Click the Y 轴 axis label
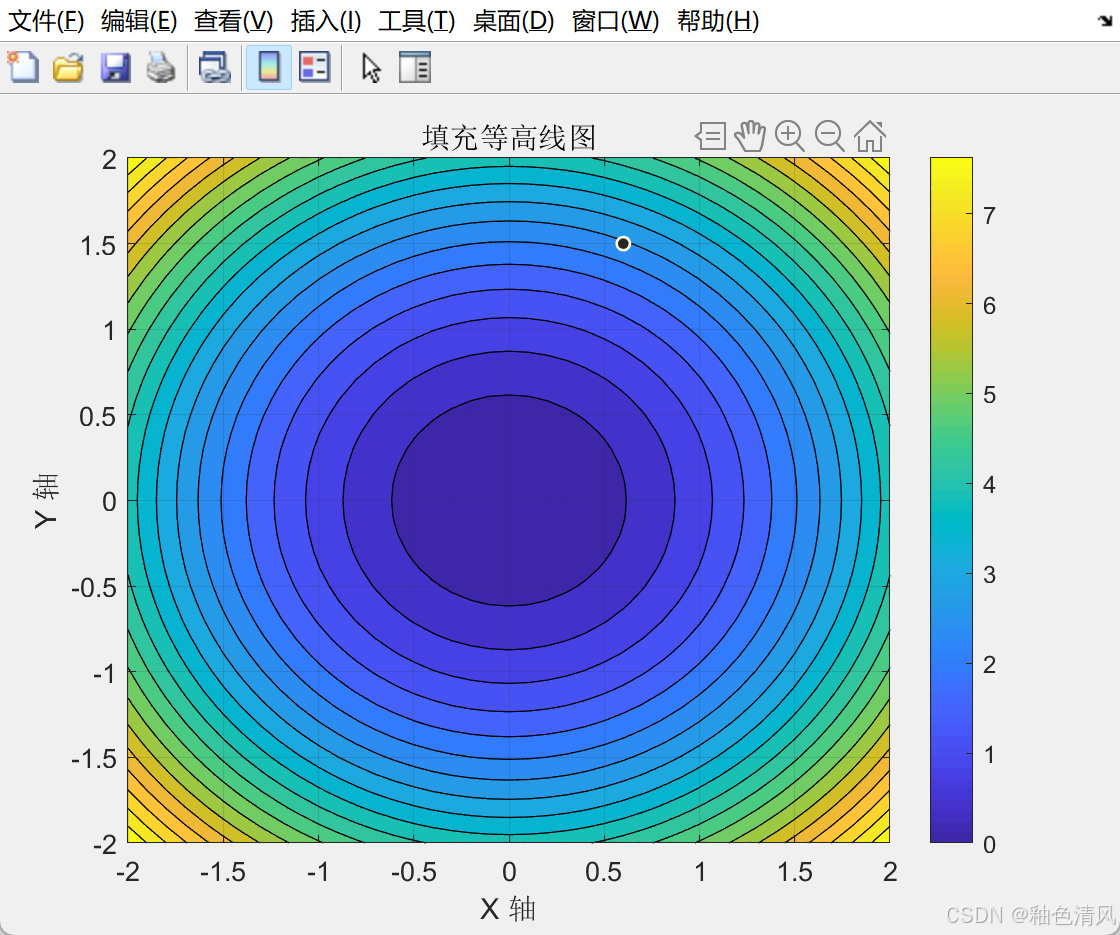 click(46, 501)
